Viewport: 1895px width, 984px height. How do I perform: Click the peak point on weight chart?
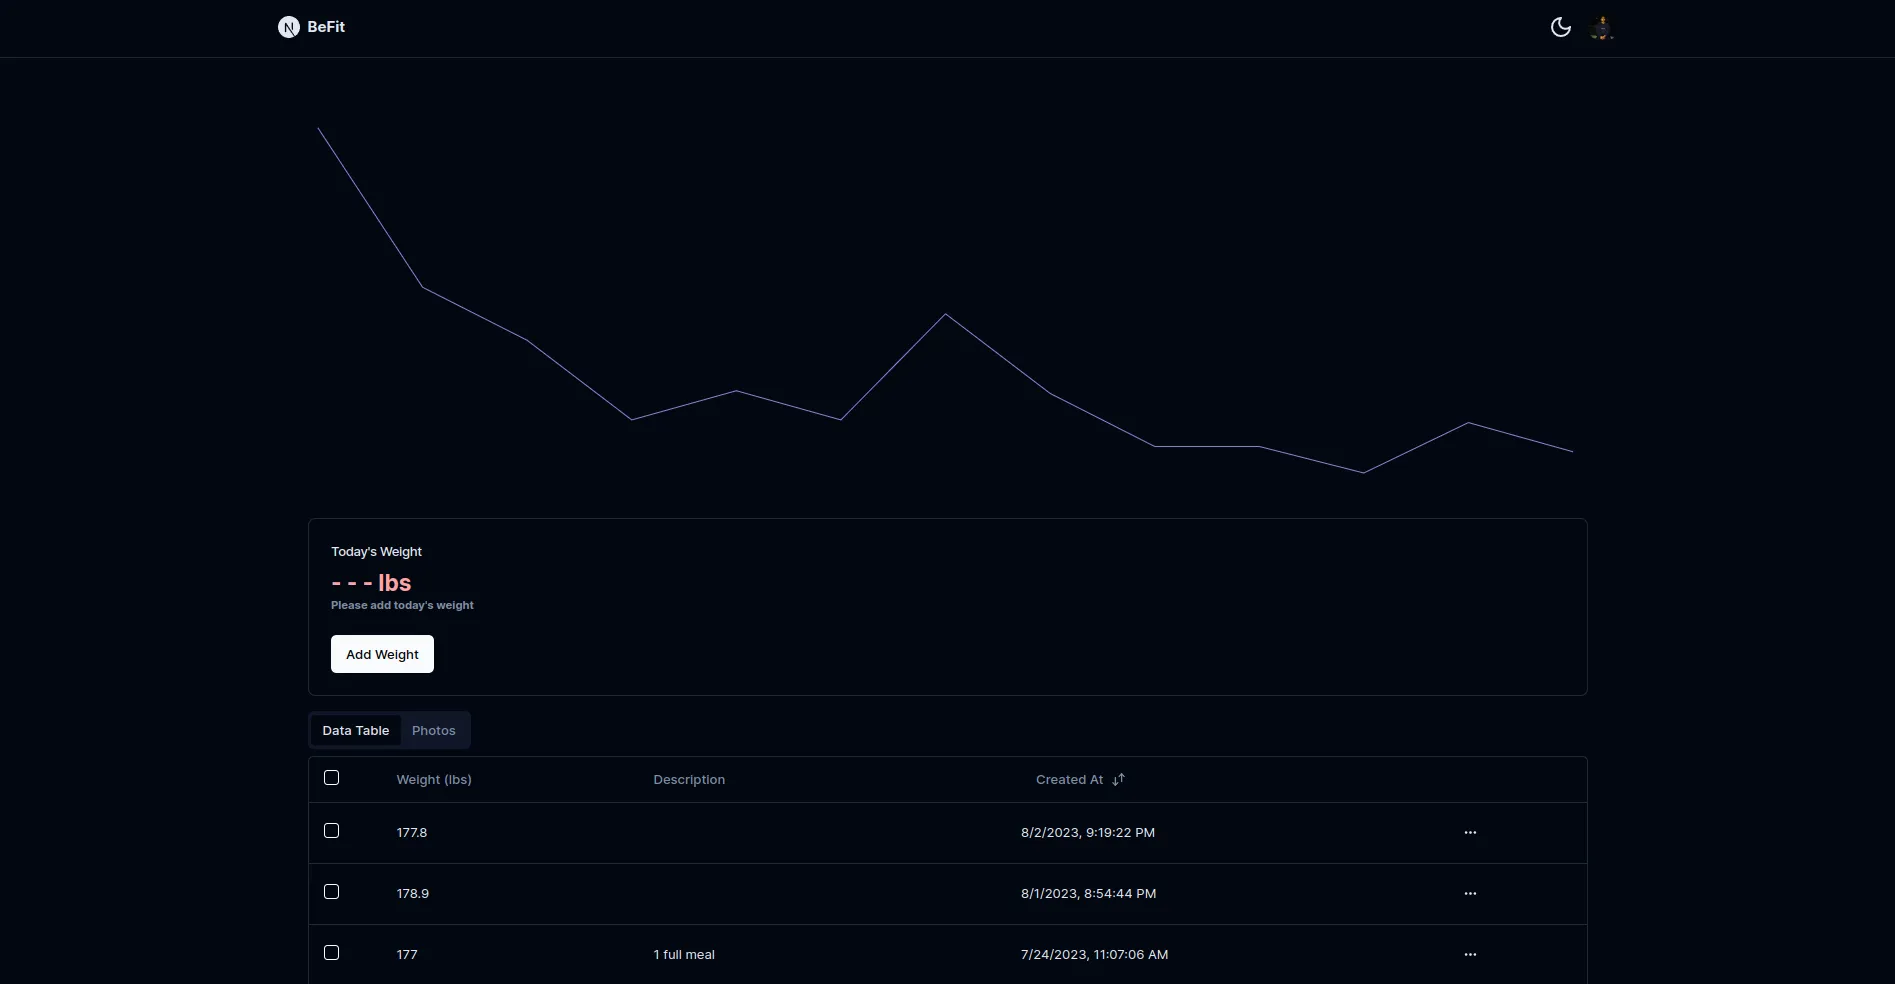tap(318, 128)
